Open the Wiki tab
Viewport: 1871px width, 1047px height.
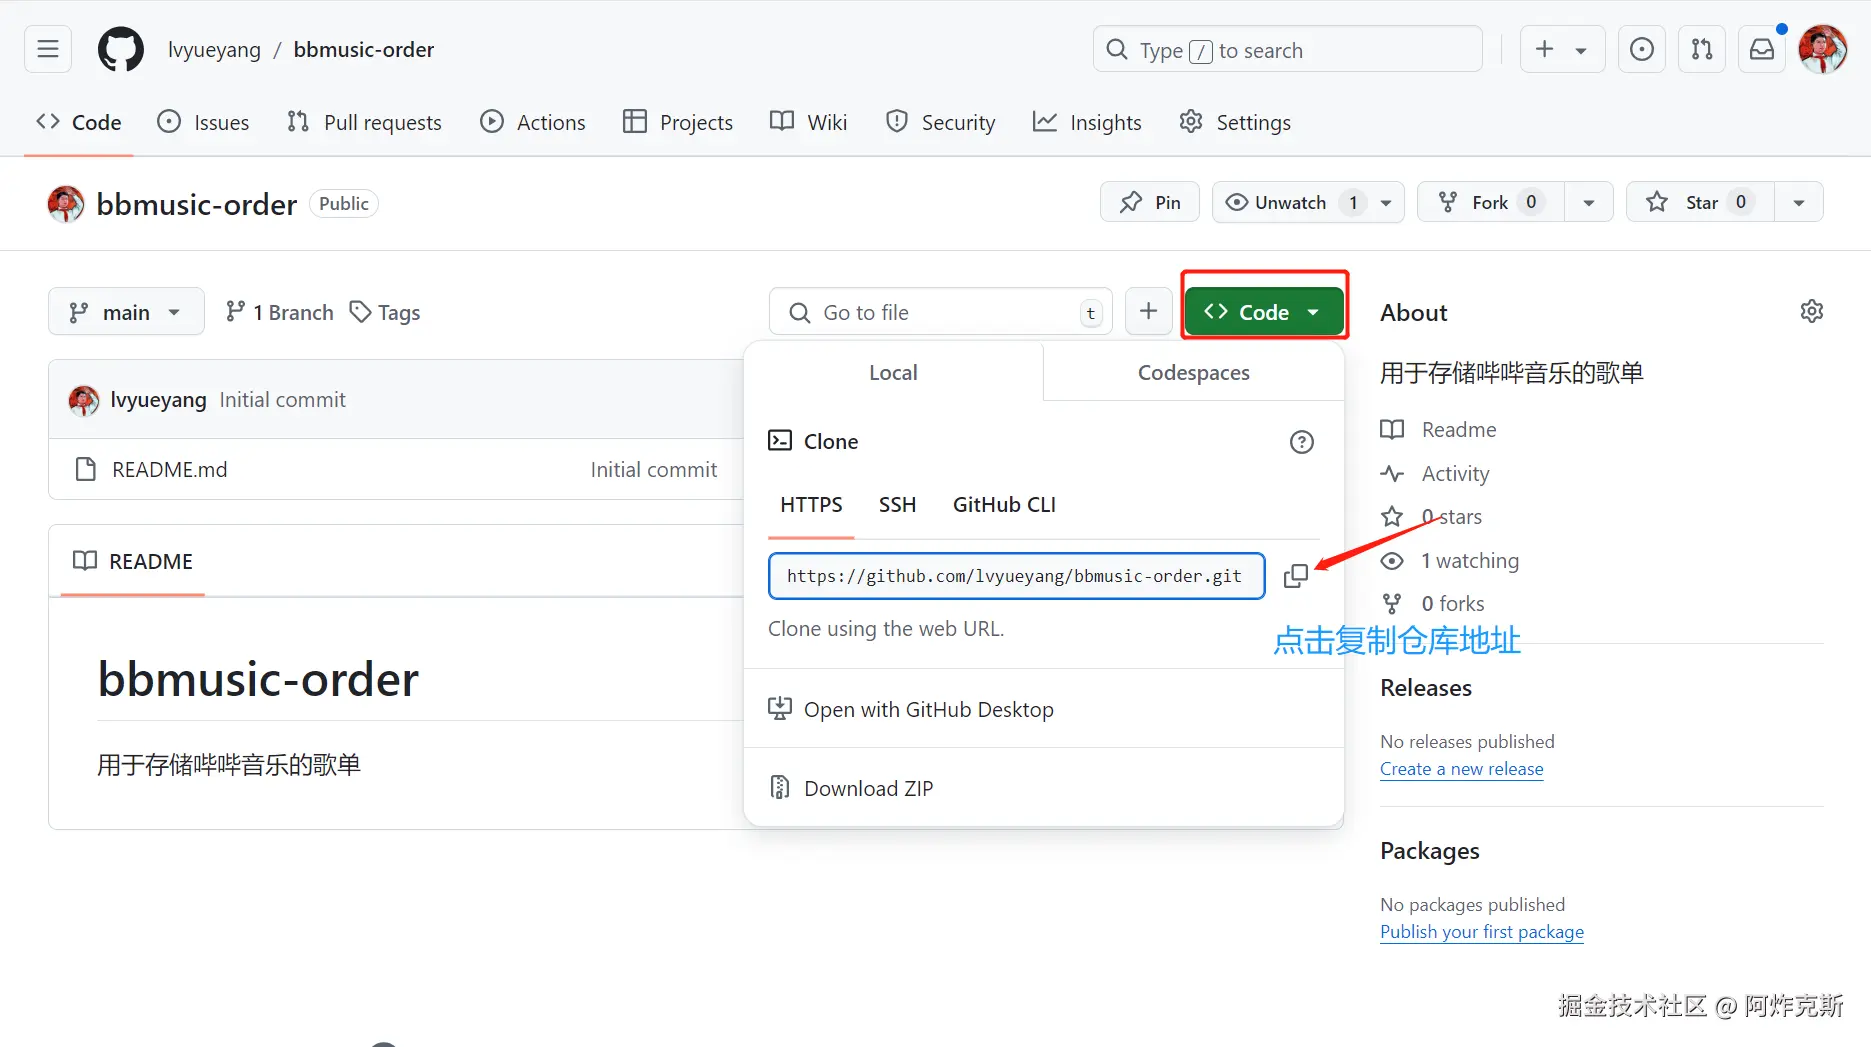tap(809, 122)
